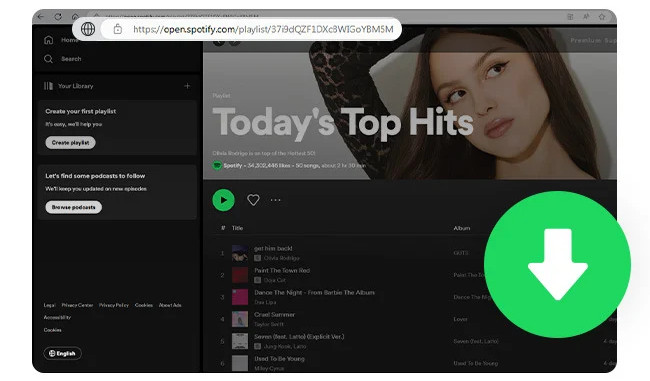Click the browser favorites star icon
This screenshot has height=381, width=650.
click(601, 17)
